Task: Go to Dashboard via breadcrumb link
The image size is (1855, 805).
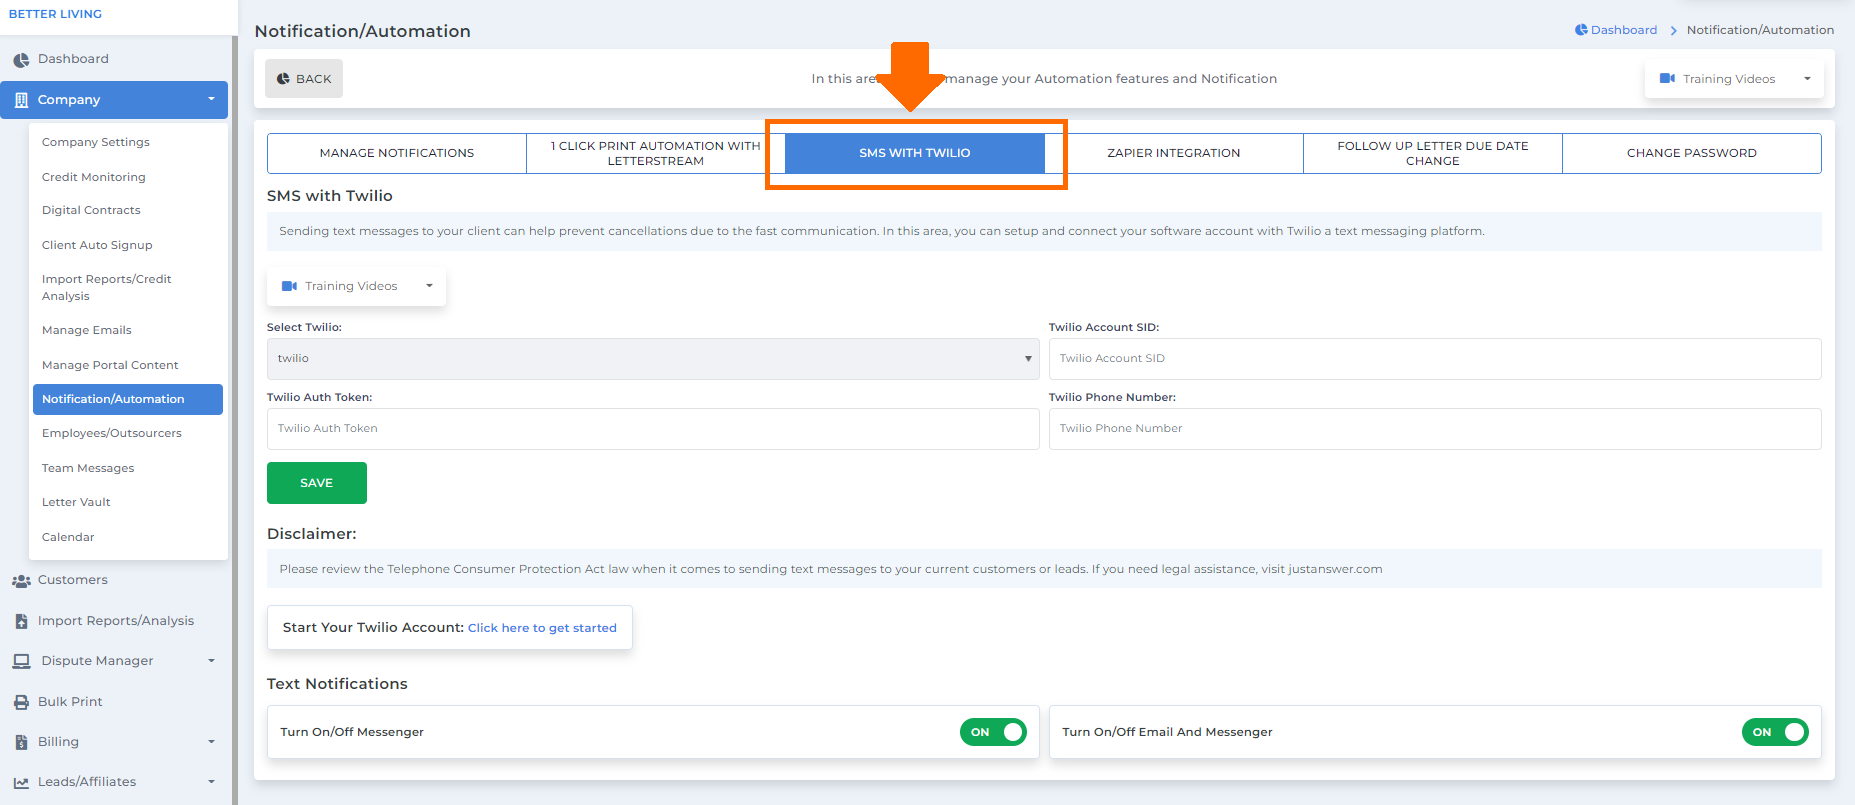Action: [1624, 30]
